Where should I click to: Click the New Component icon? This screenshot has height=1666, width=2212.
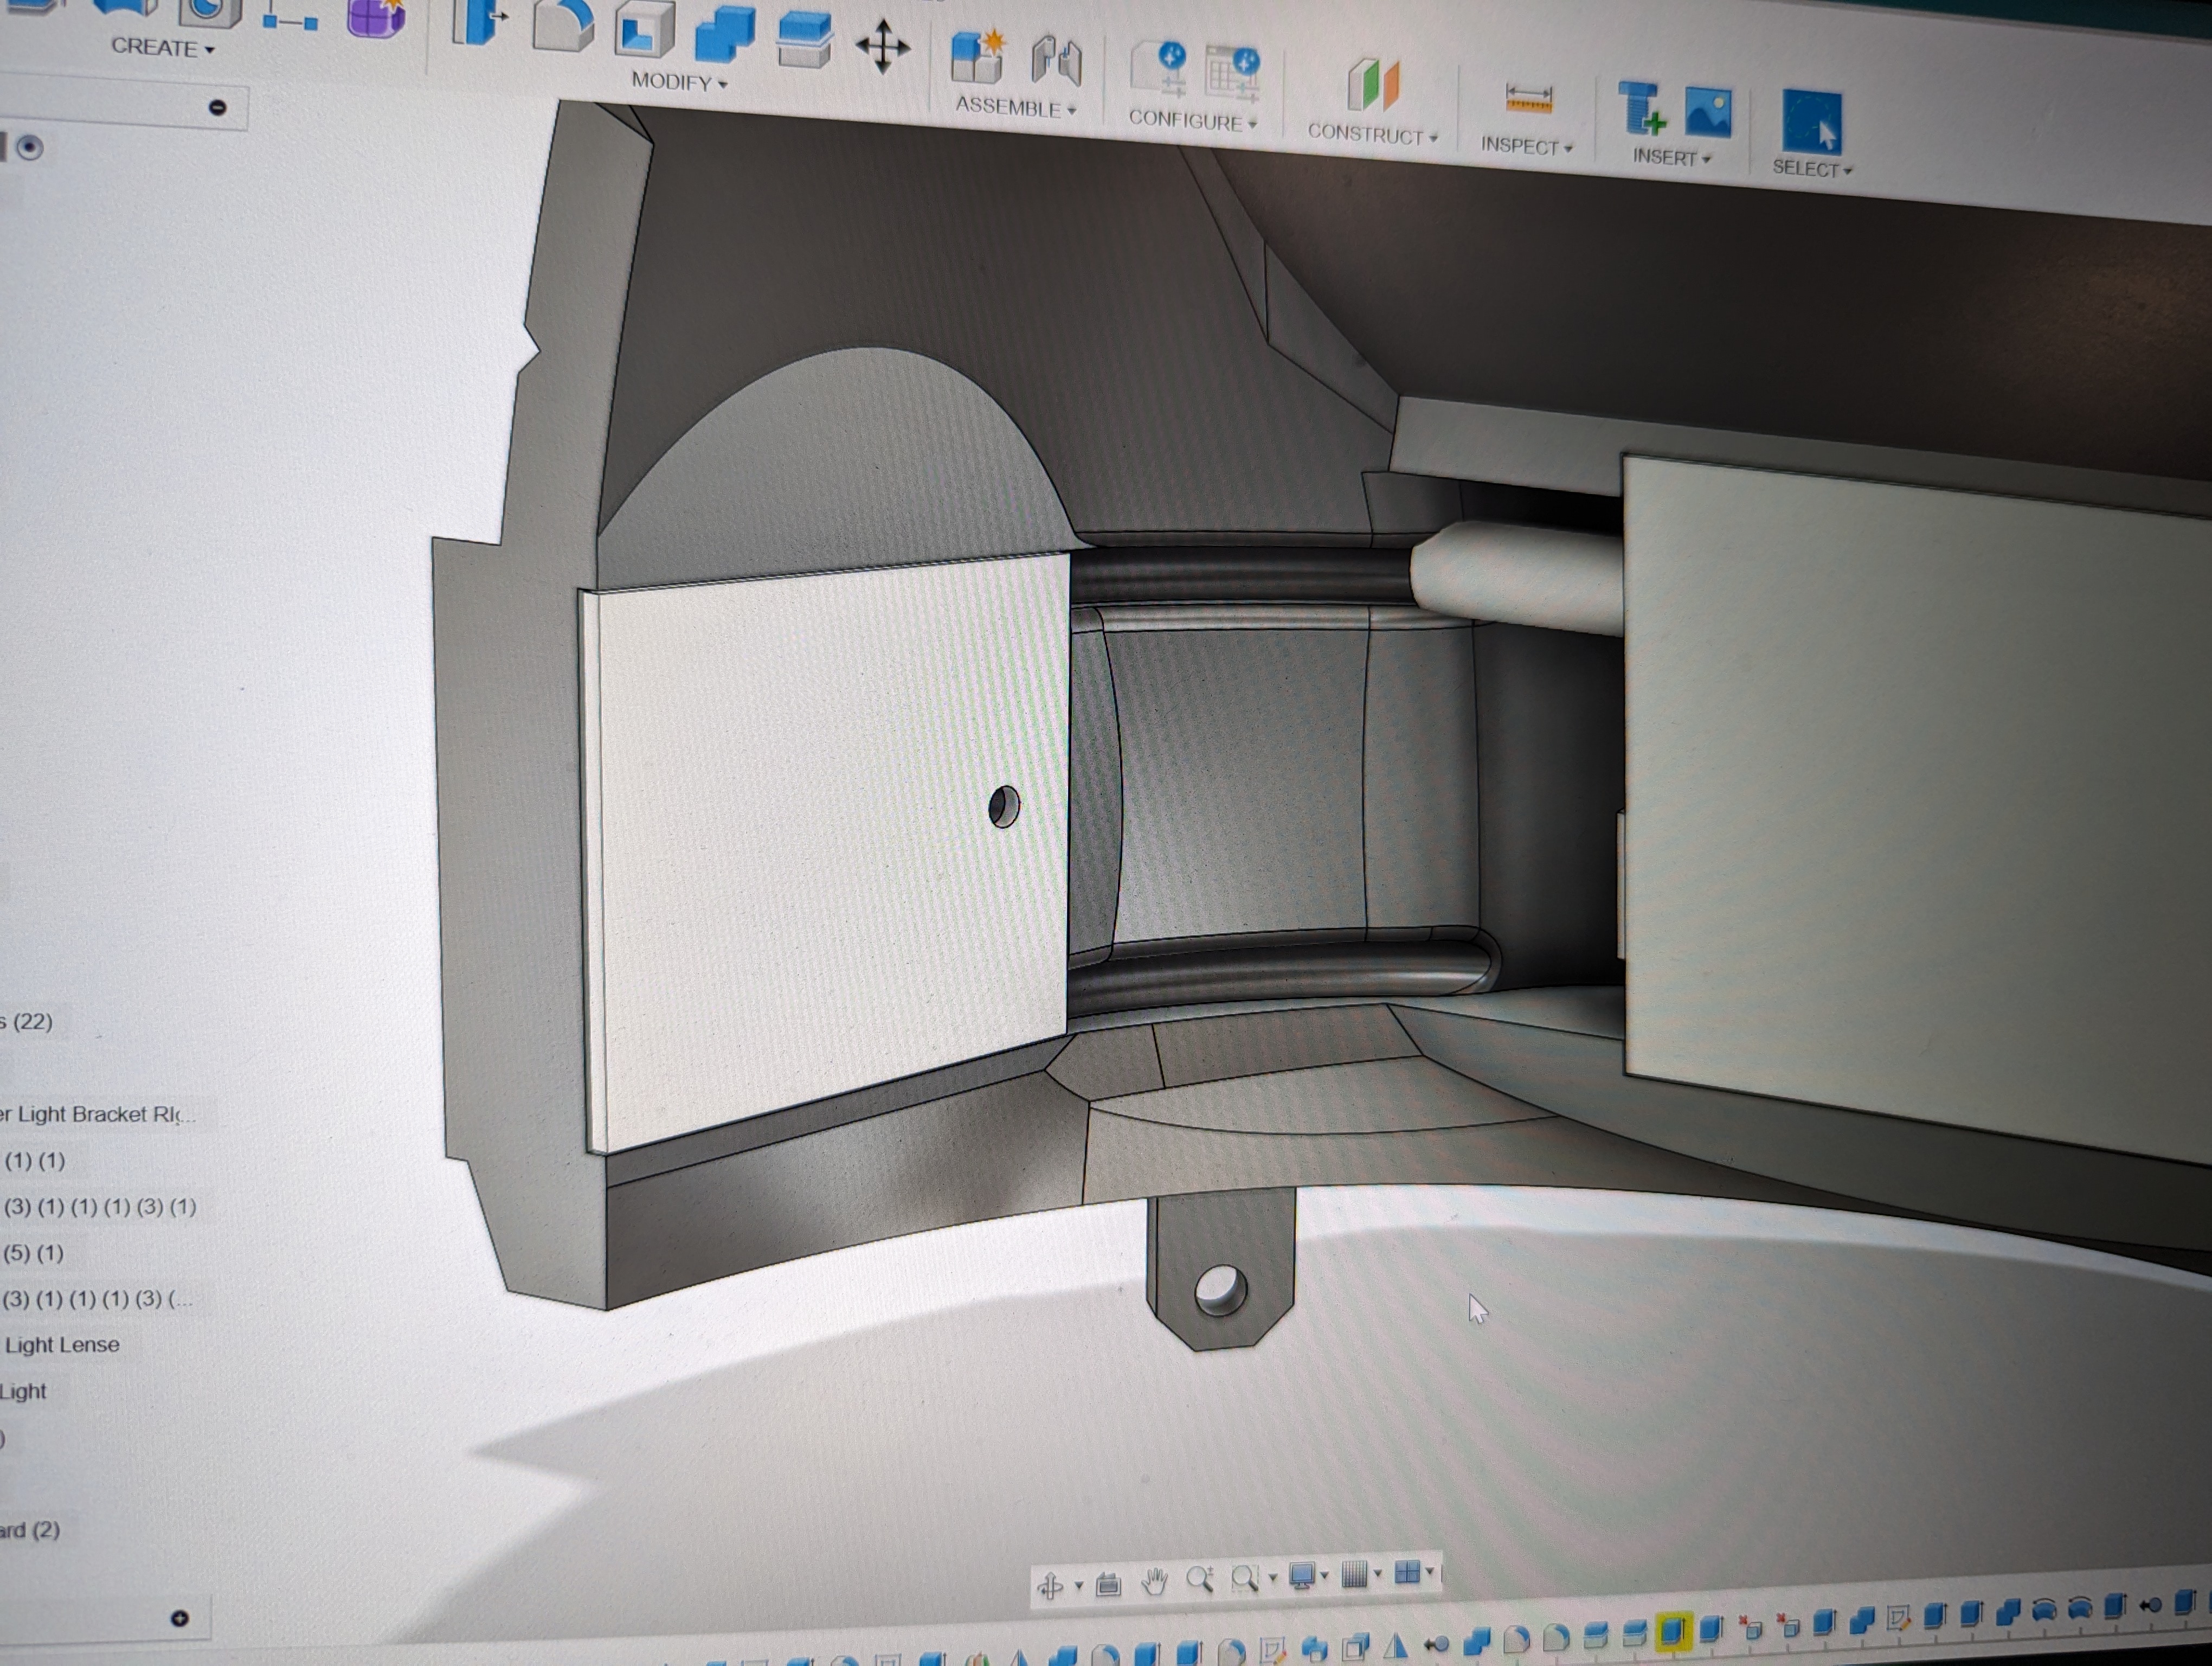pyautogui.click(x=976, y=58)
